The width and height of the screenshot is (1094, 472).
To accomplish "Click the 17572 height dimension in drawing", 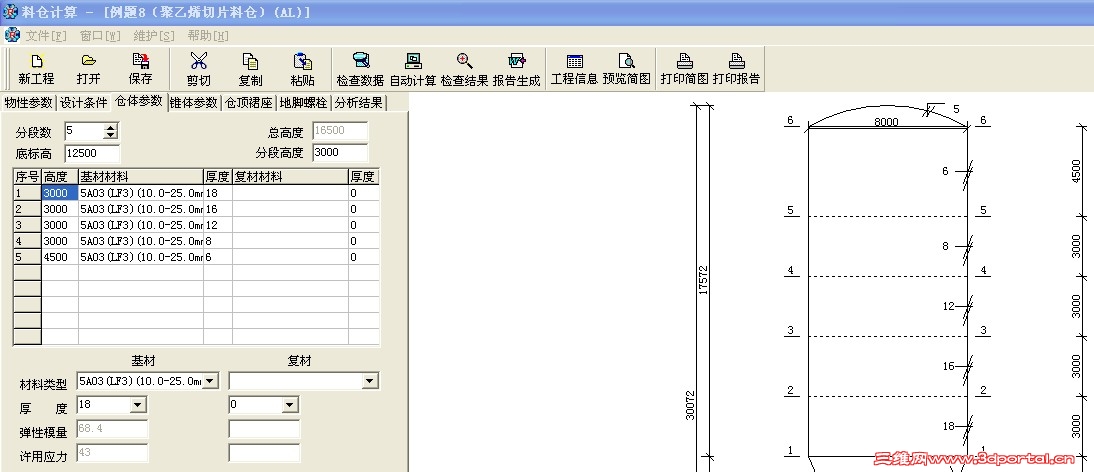I will tap(703, 279).
